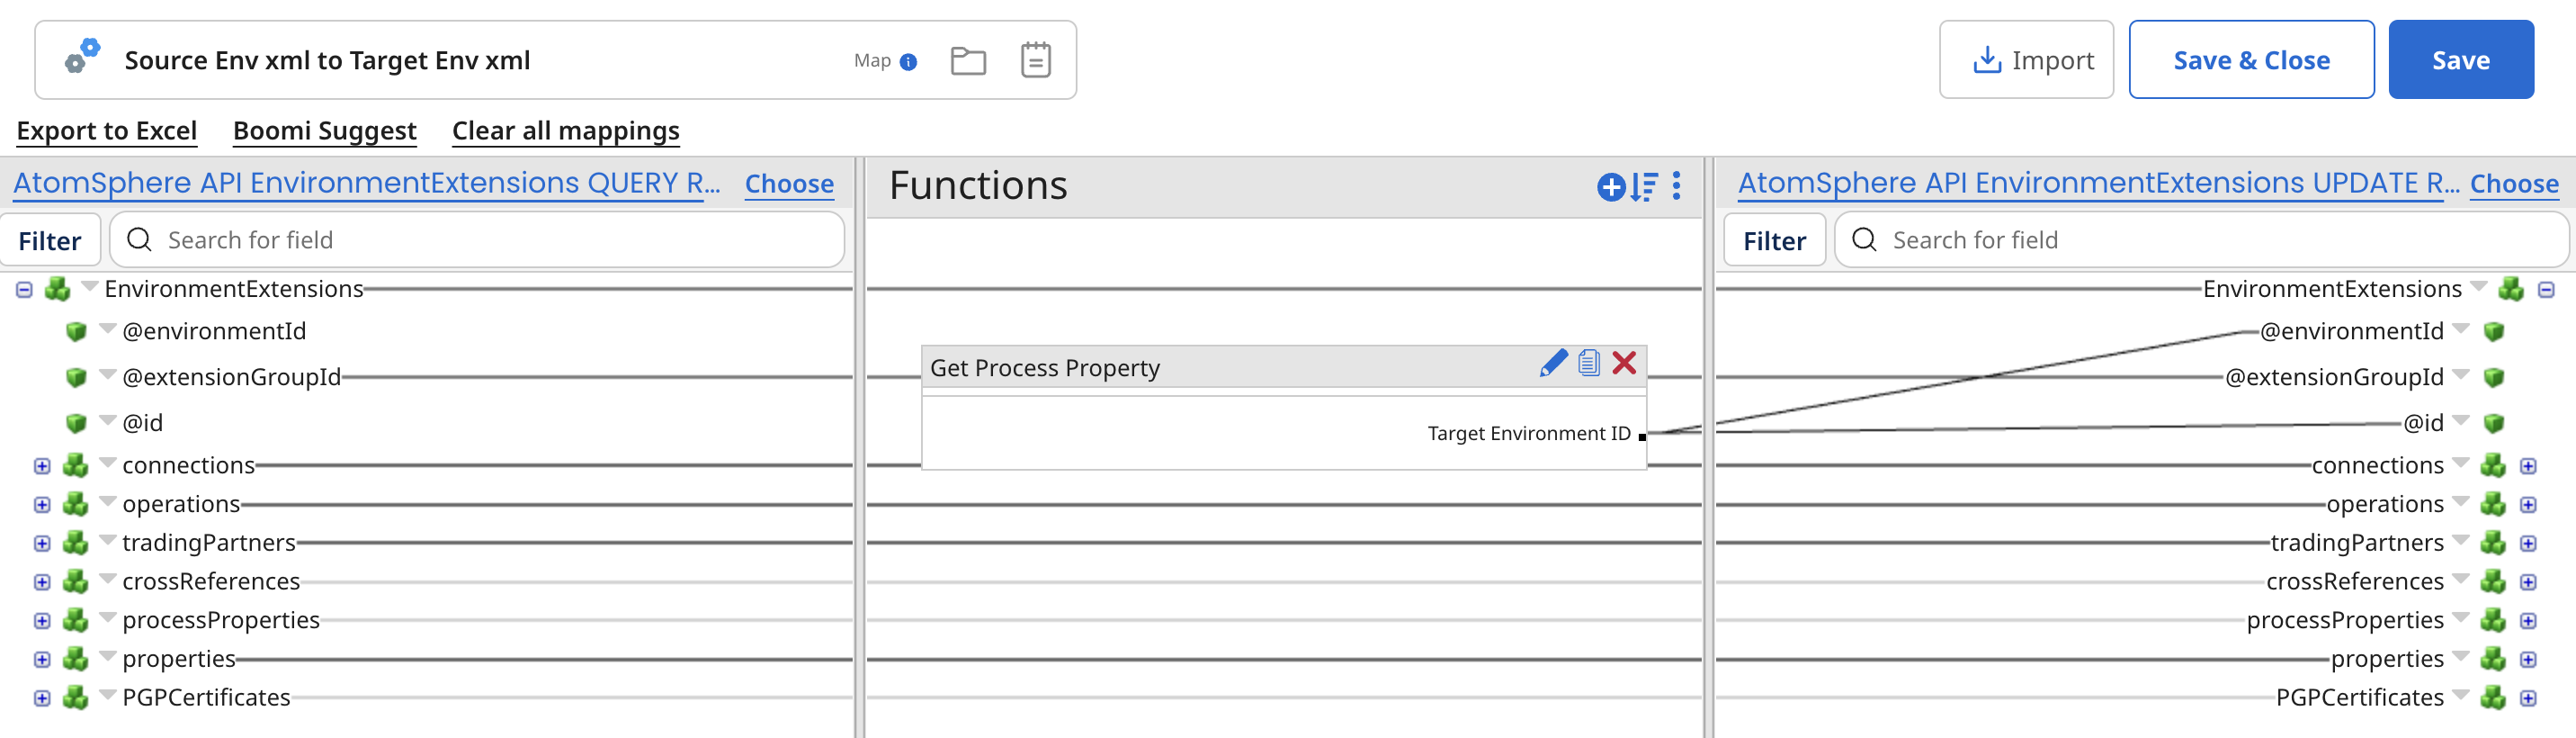The width and height of the screenshot is (2576, 738).
Task: Edit the Get Process Property function
Action: point(1553,364)
